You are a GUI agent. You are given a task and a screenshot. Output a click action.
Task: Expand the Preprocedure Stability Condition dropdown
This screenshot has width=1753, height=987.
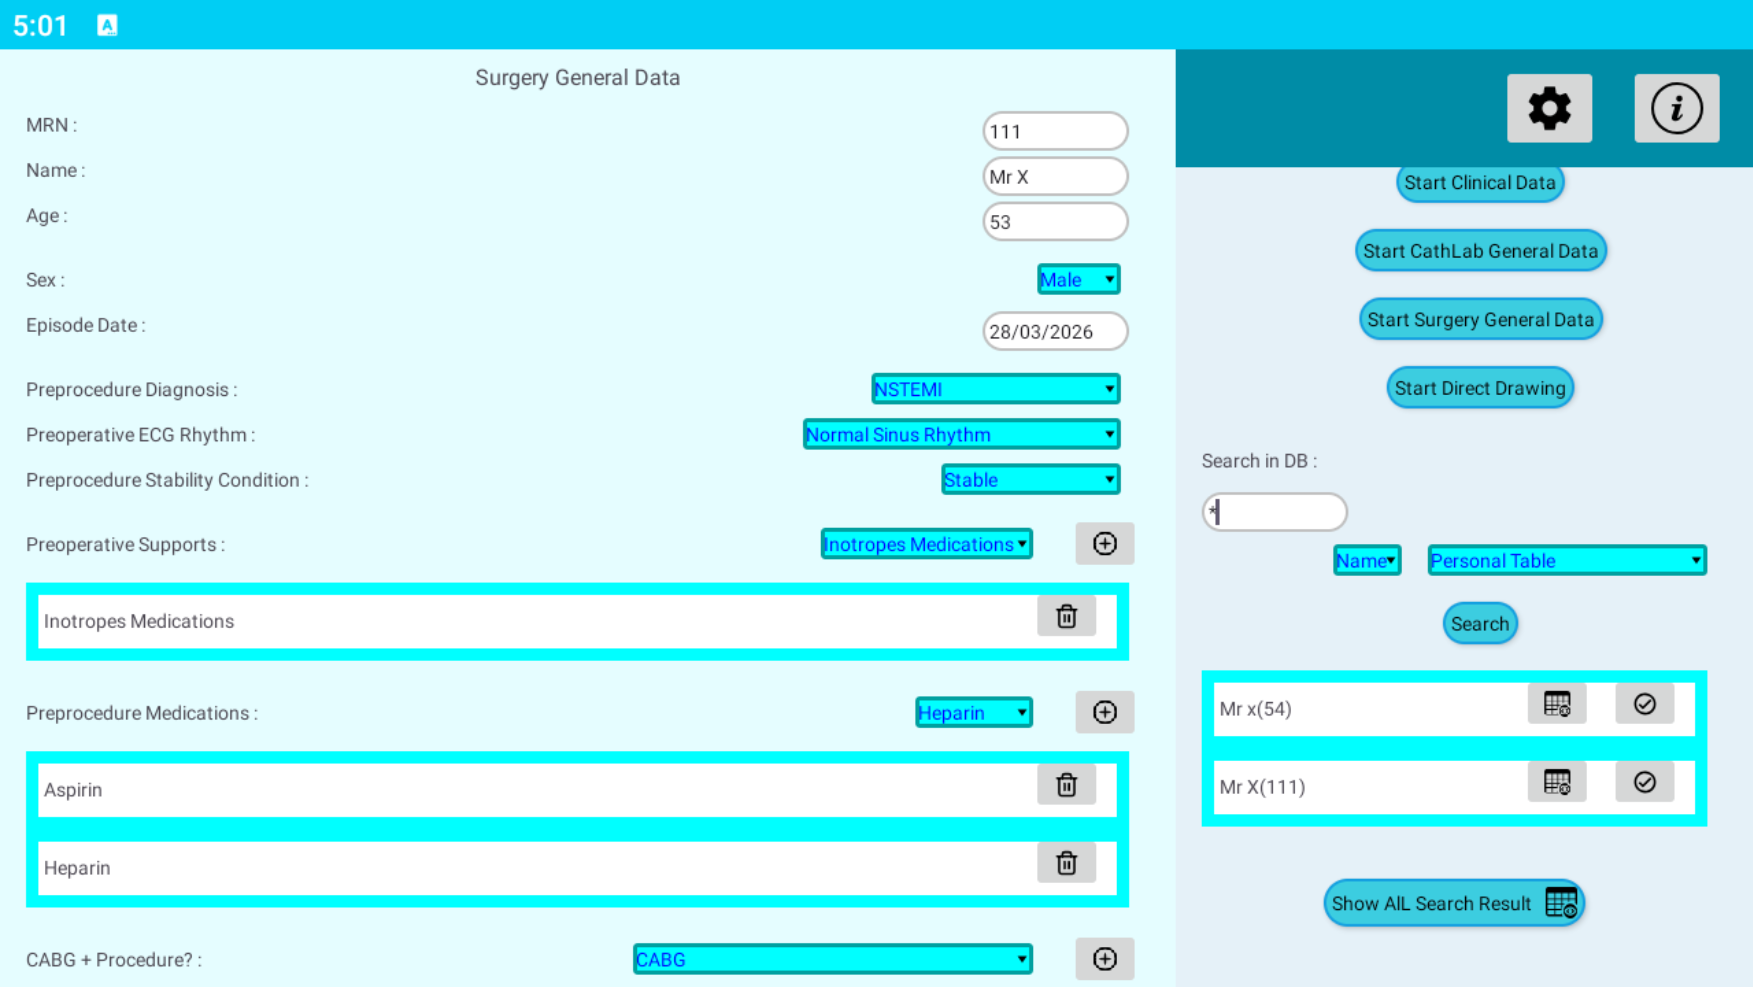coord(1030,480)
